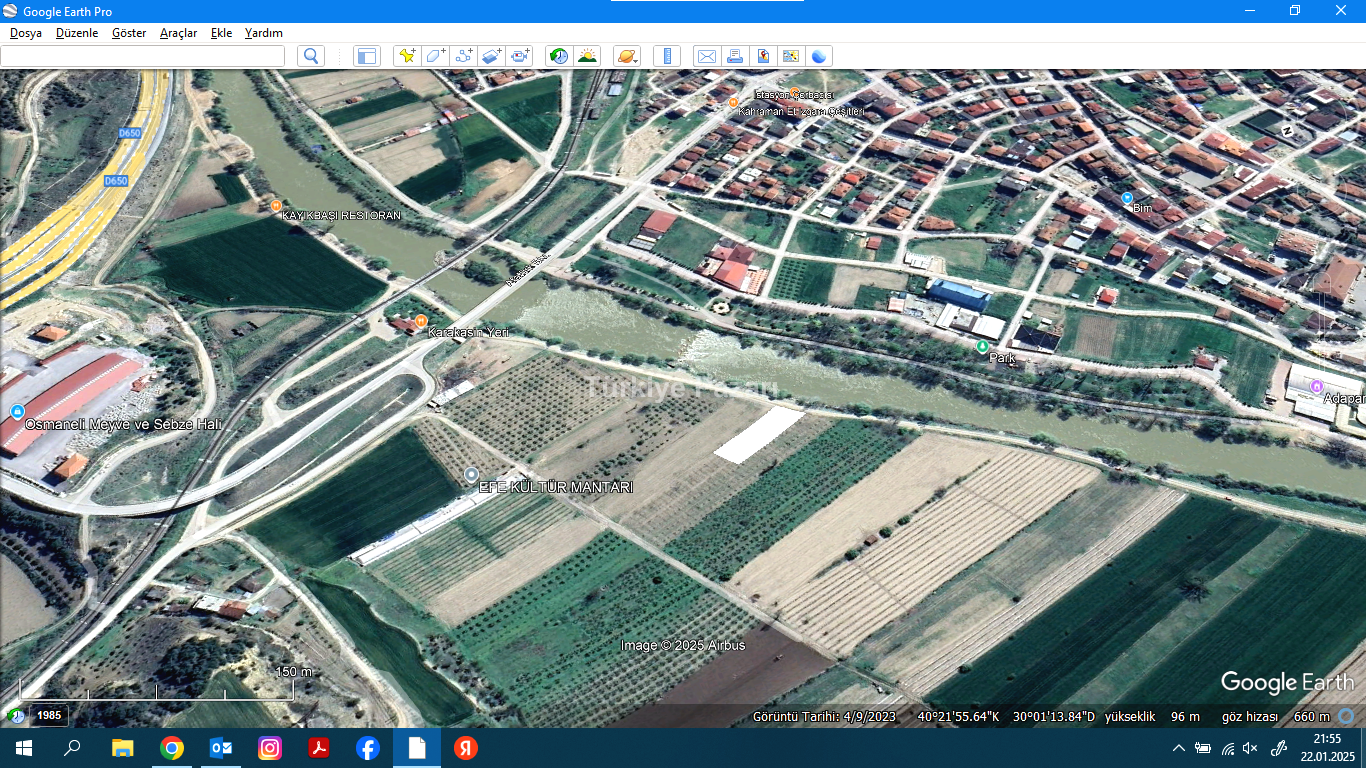Image resolution: width=1366 pixels, height=768 pixels.
Task: Select the add path tool
Action: (x=463, y=56)
